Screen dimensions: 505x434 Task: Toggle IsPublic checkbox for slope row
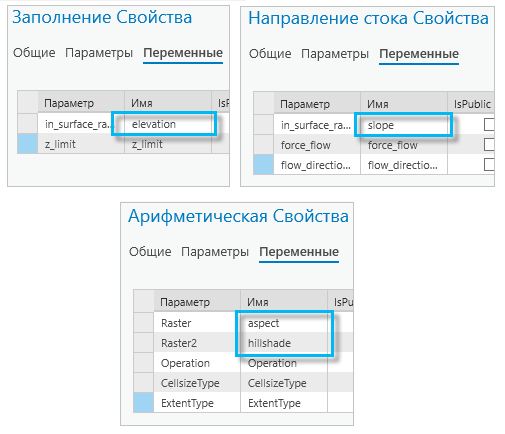coord(489,125)
